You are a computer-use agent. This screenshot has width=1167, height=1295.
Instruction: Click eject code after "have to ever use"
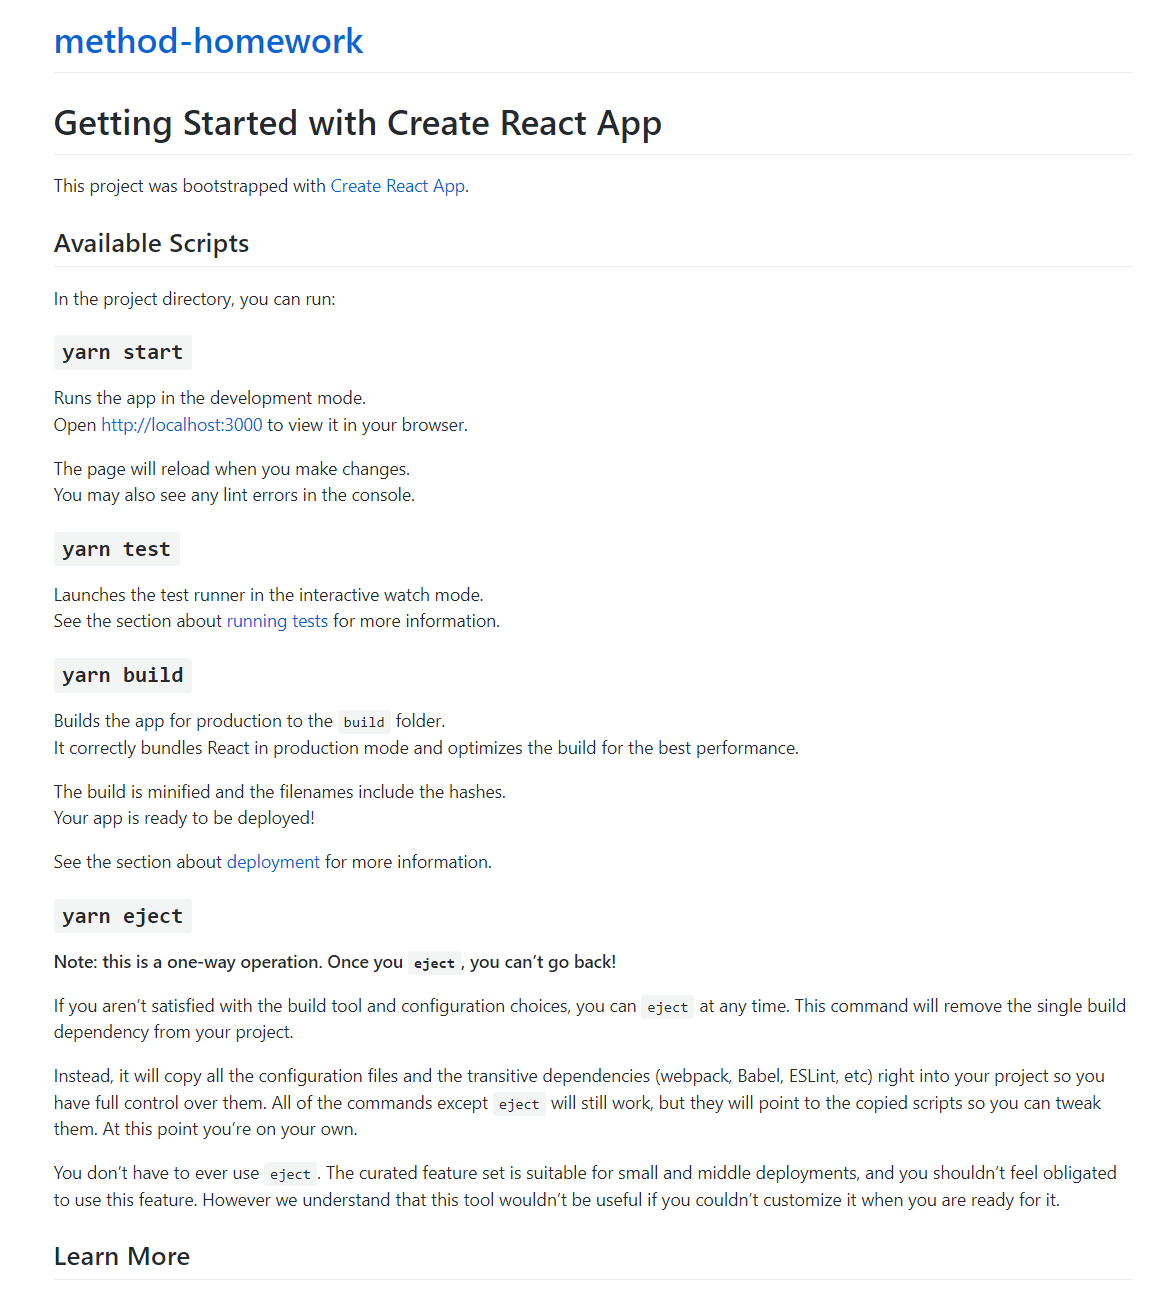coord(290,1174)
